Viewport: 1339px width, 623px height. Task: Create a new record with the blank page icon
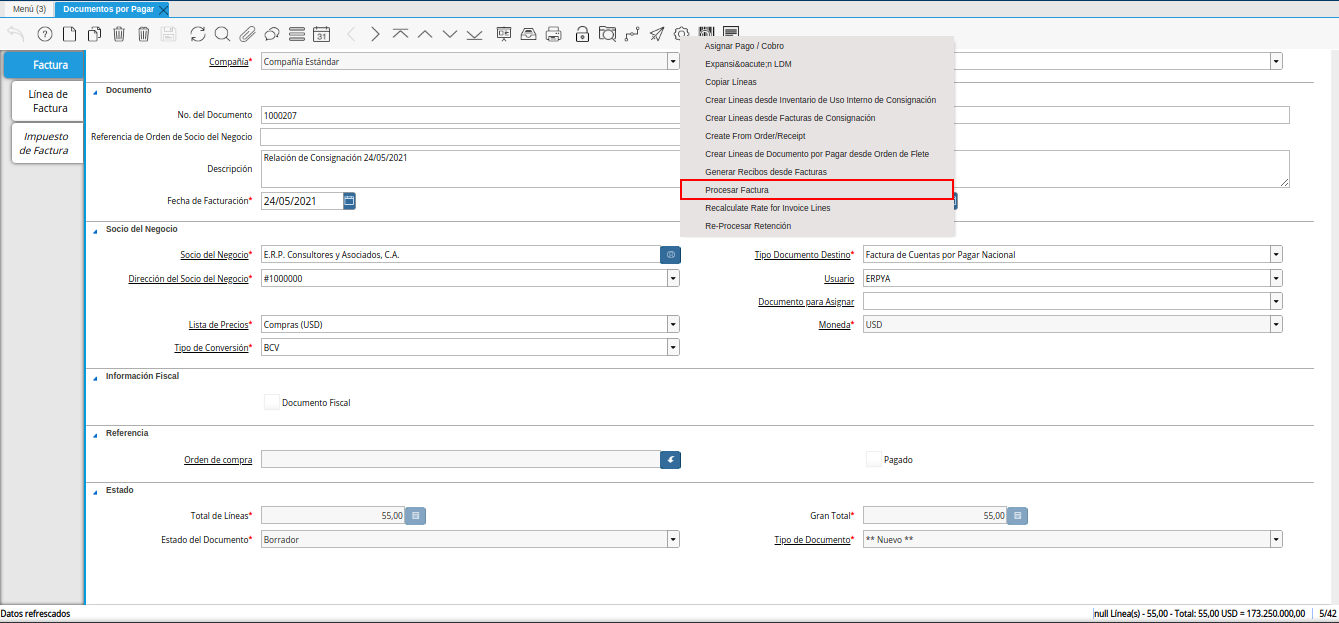(x=69, y=34)
